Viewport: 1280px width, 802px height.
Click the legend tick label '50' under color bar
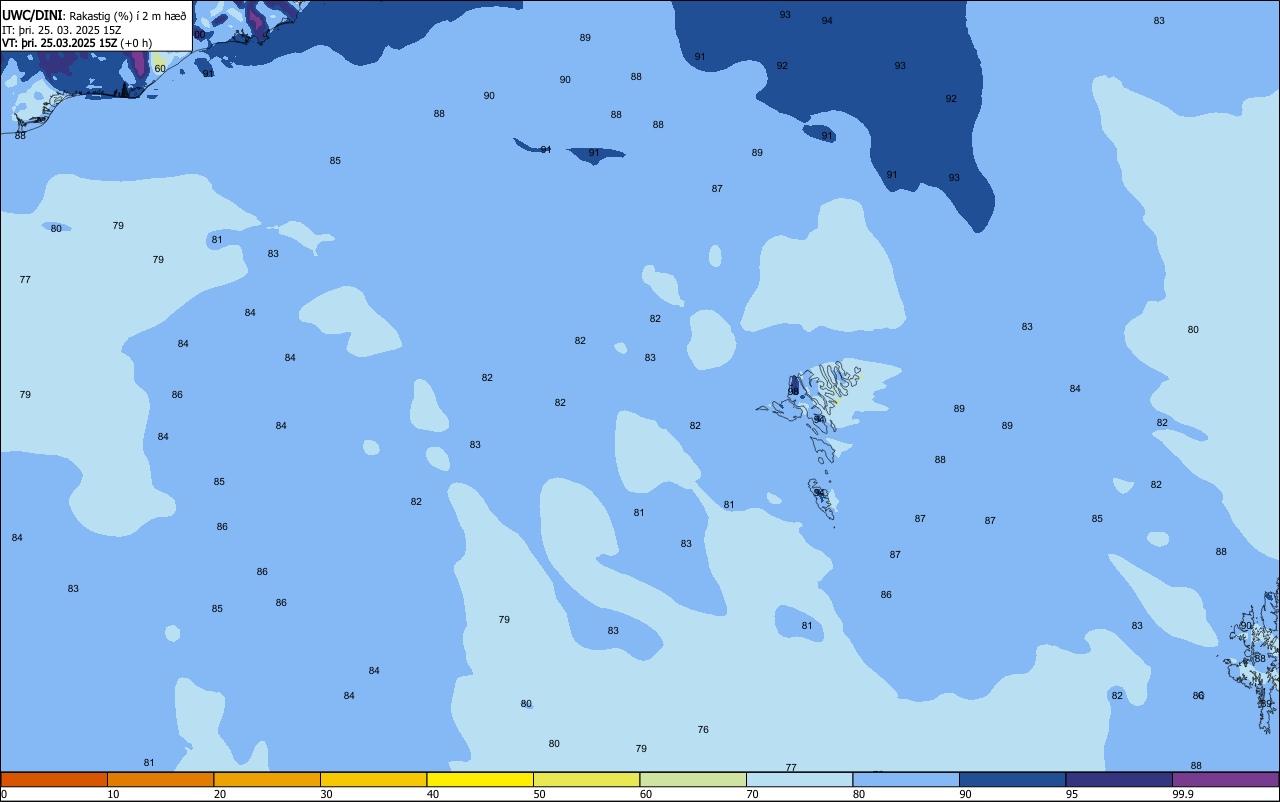[539, 794]
